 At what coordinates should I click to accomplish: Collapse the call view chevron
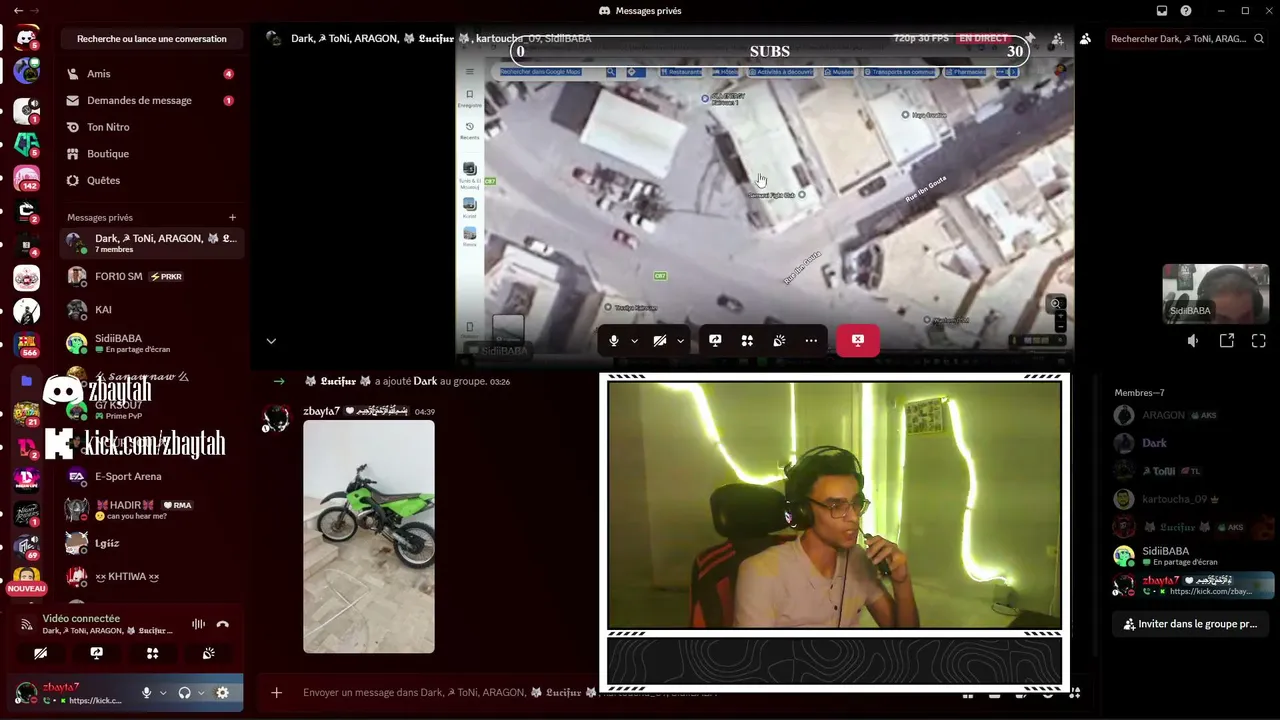(x=271, y=341)
